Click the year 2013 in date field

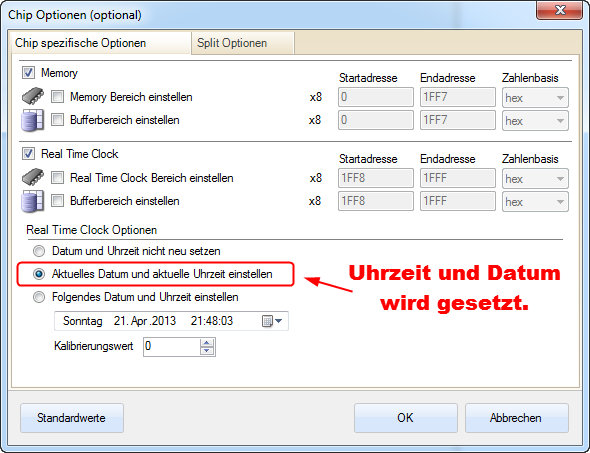coord(163,321)
